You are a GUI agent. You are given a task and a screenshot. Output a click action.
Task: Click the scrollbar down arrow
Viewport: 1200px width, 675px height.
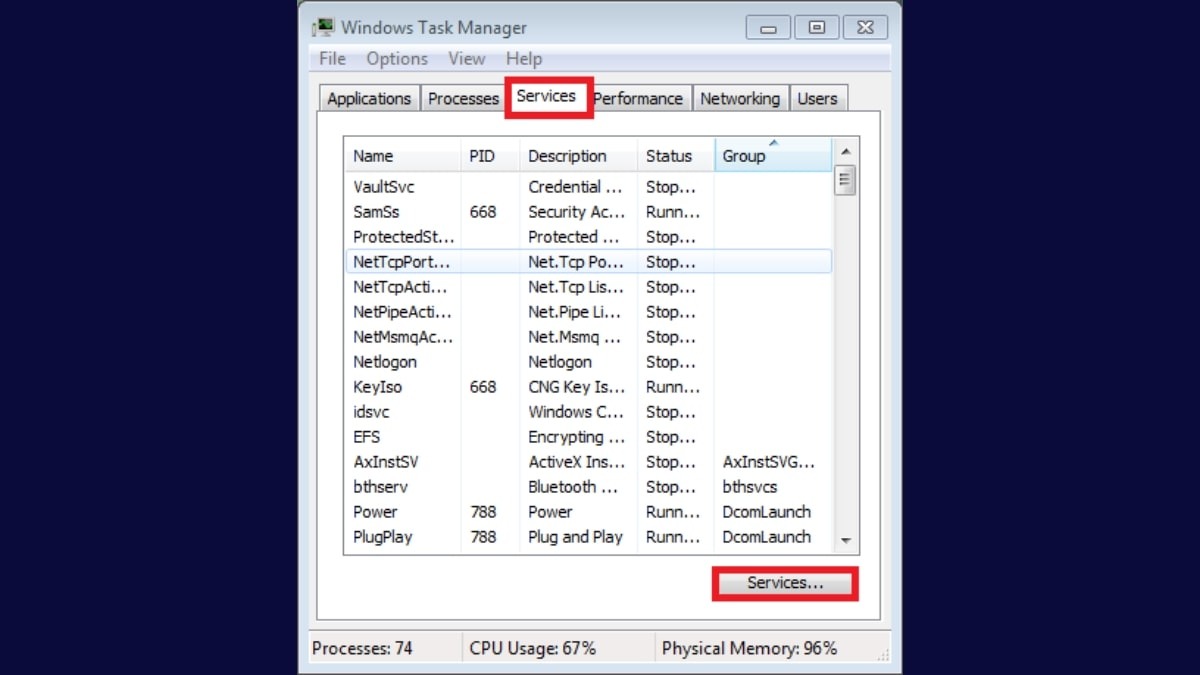pyautogui.click(x=845, y=540)
